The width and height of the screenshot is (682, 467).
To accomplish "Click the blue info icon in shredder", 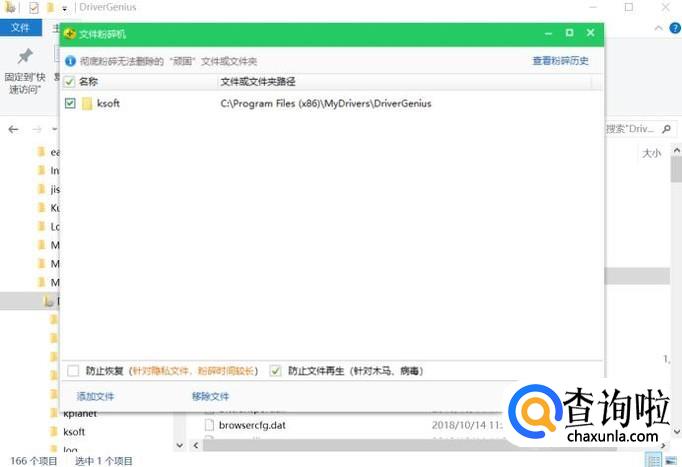I will click(70, 61).
